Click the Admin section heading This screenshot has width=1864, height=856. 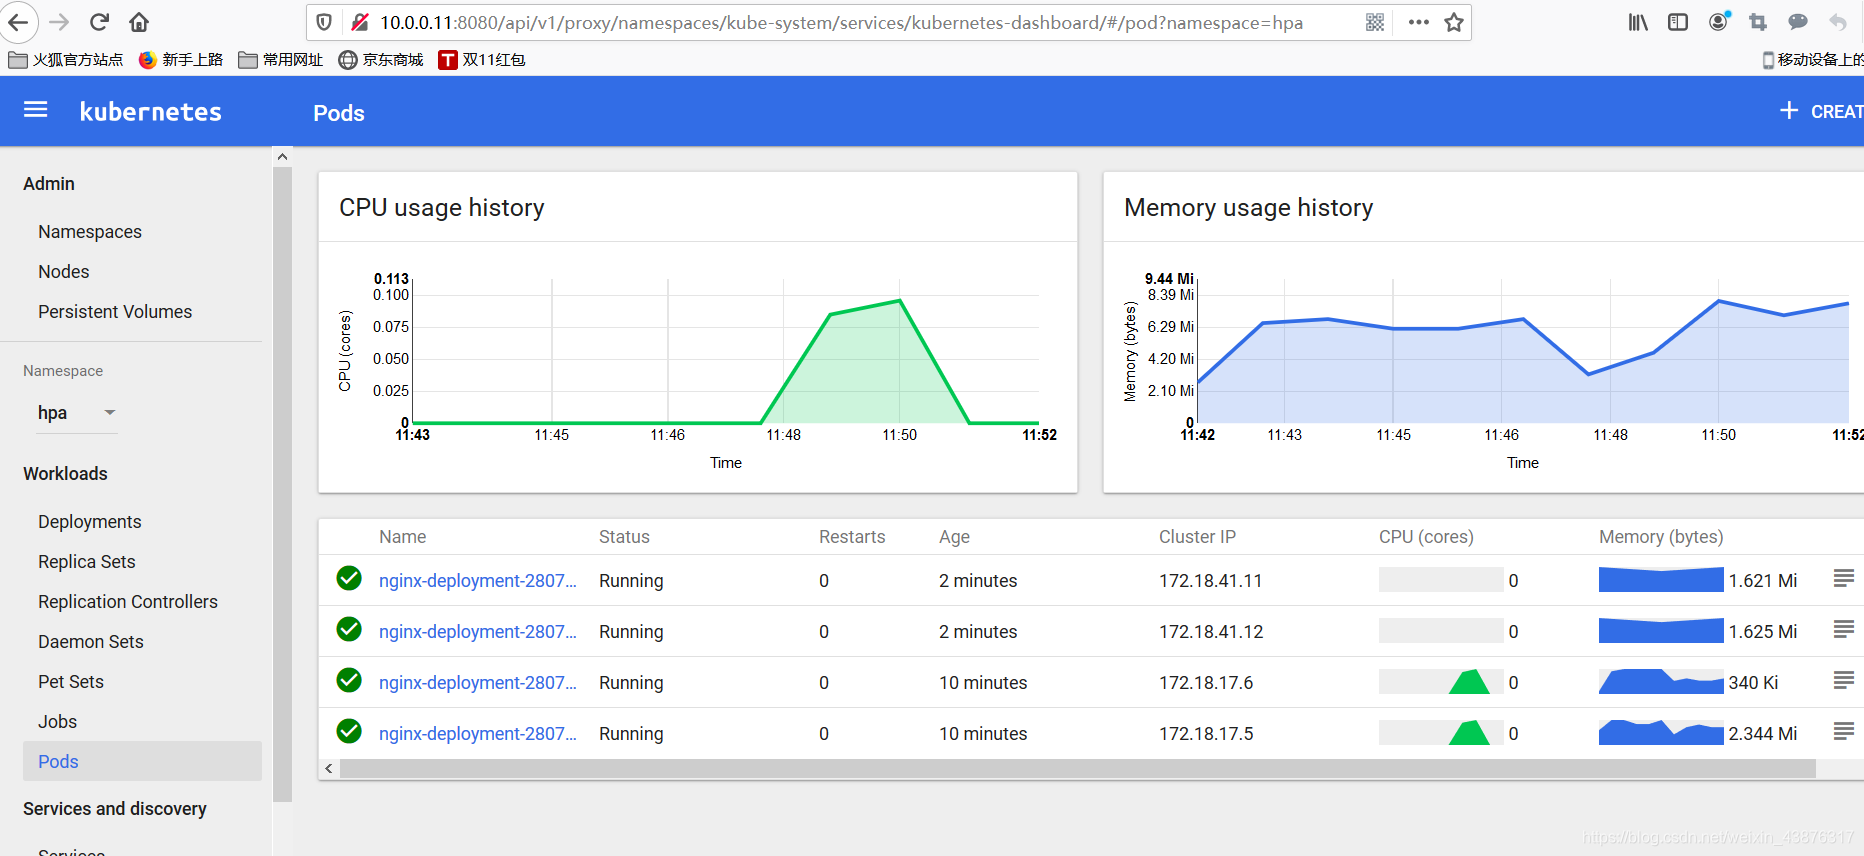49,184
